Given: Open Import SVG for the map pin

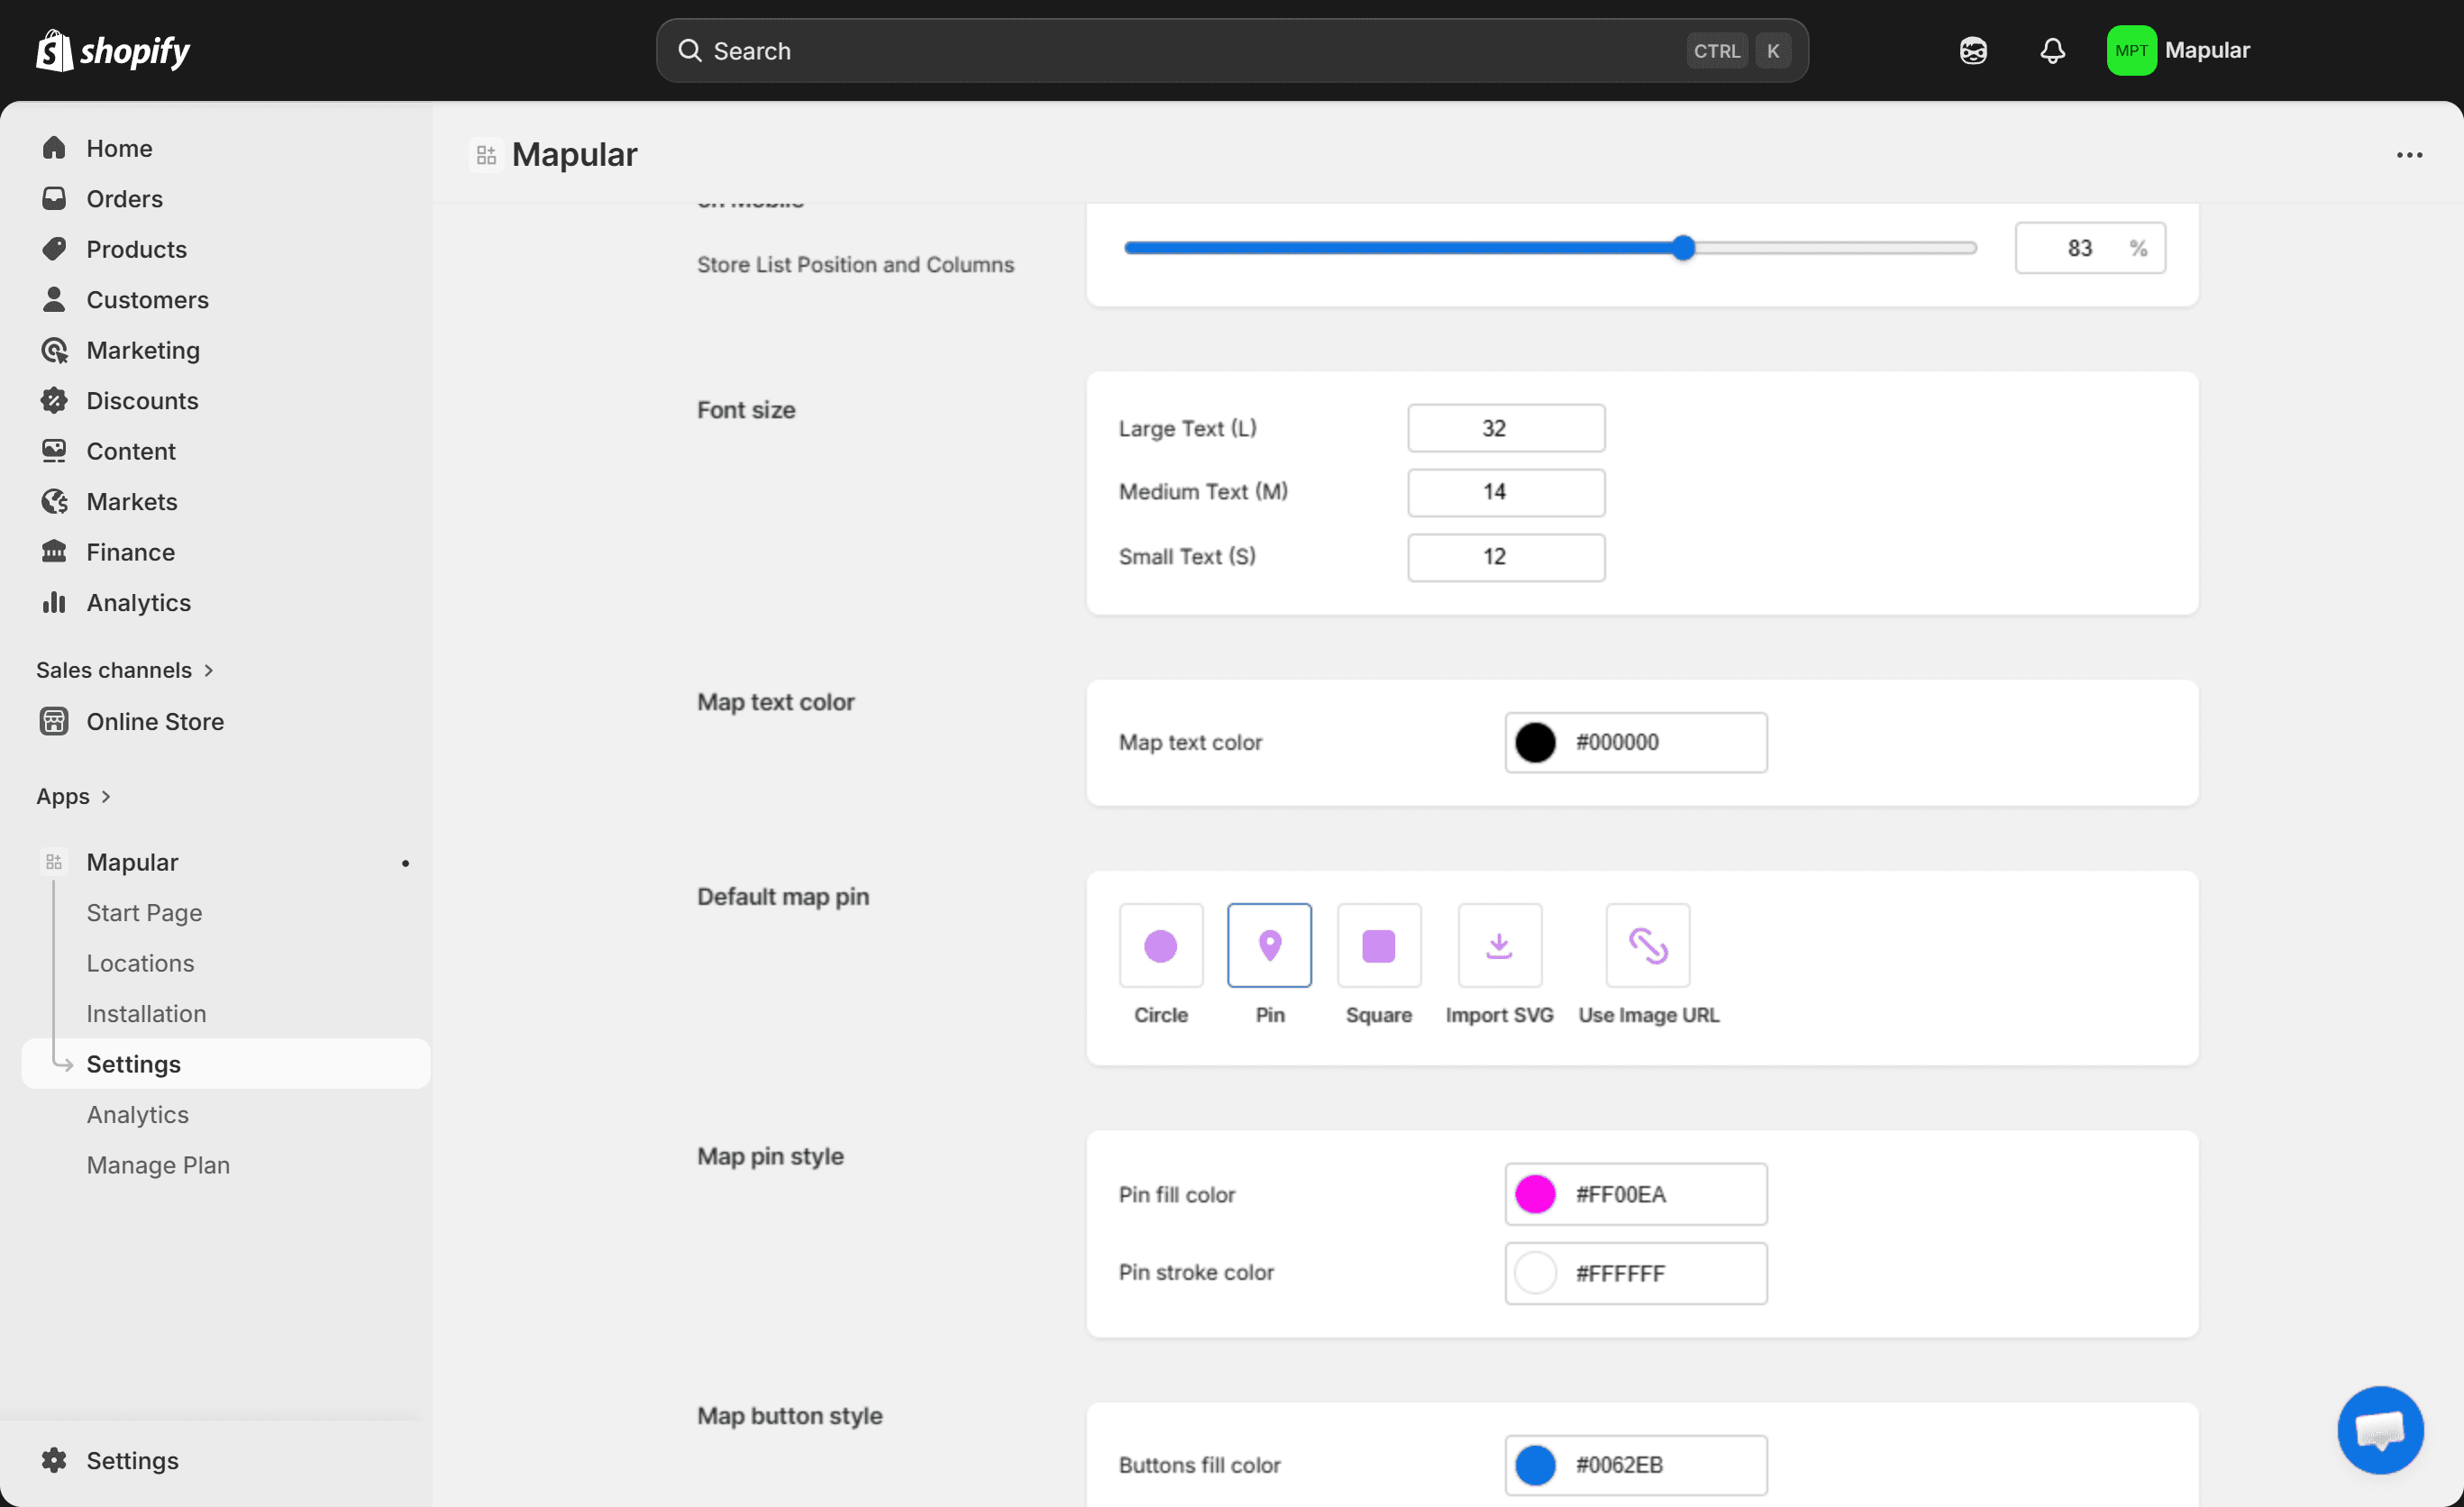Looking at the screenshot, I should pos(1499,944).
